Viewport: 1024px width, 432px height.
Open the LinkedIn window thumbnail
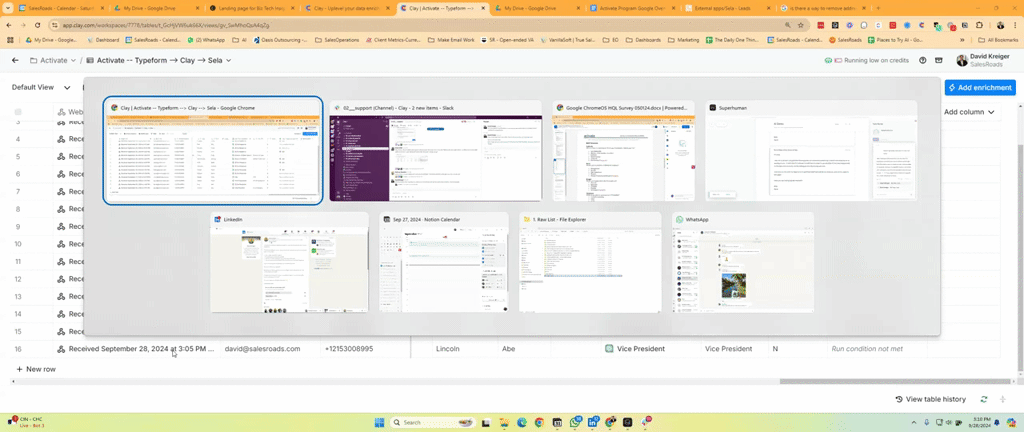(x=289, y=262)
